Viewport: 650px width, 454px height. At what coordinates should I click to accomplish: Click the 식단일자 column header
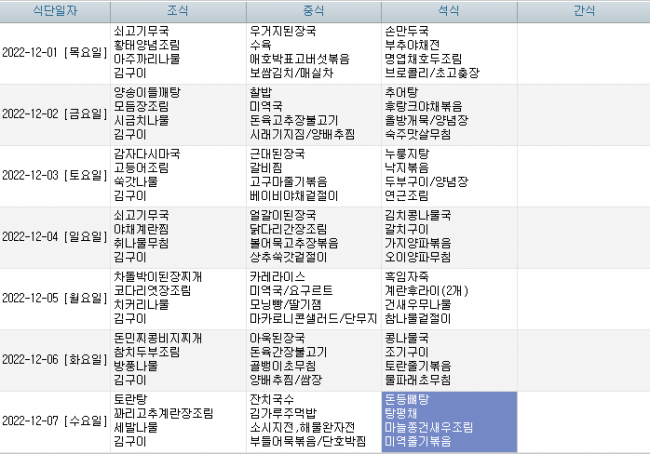click(x=55, y=10)
